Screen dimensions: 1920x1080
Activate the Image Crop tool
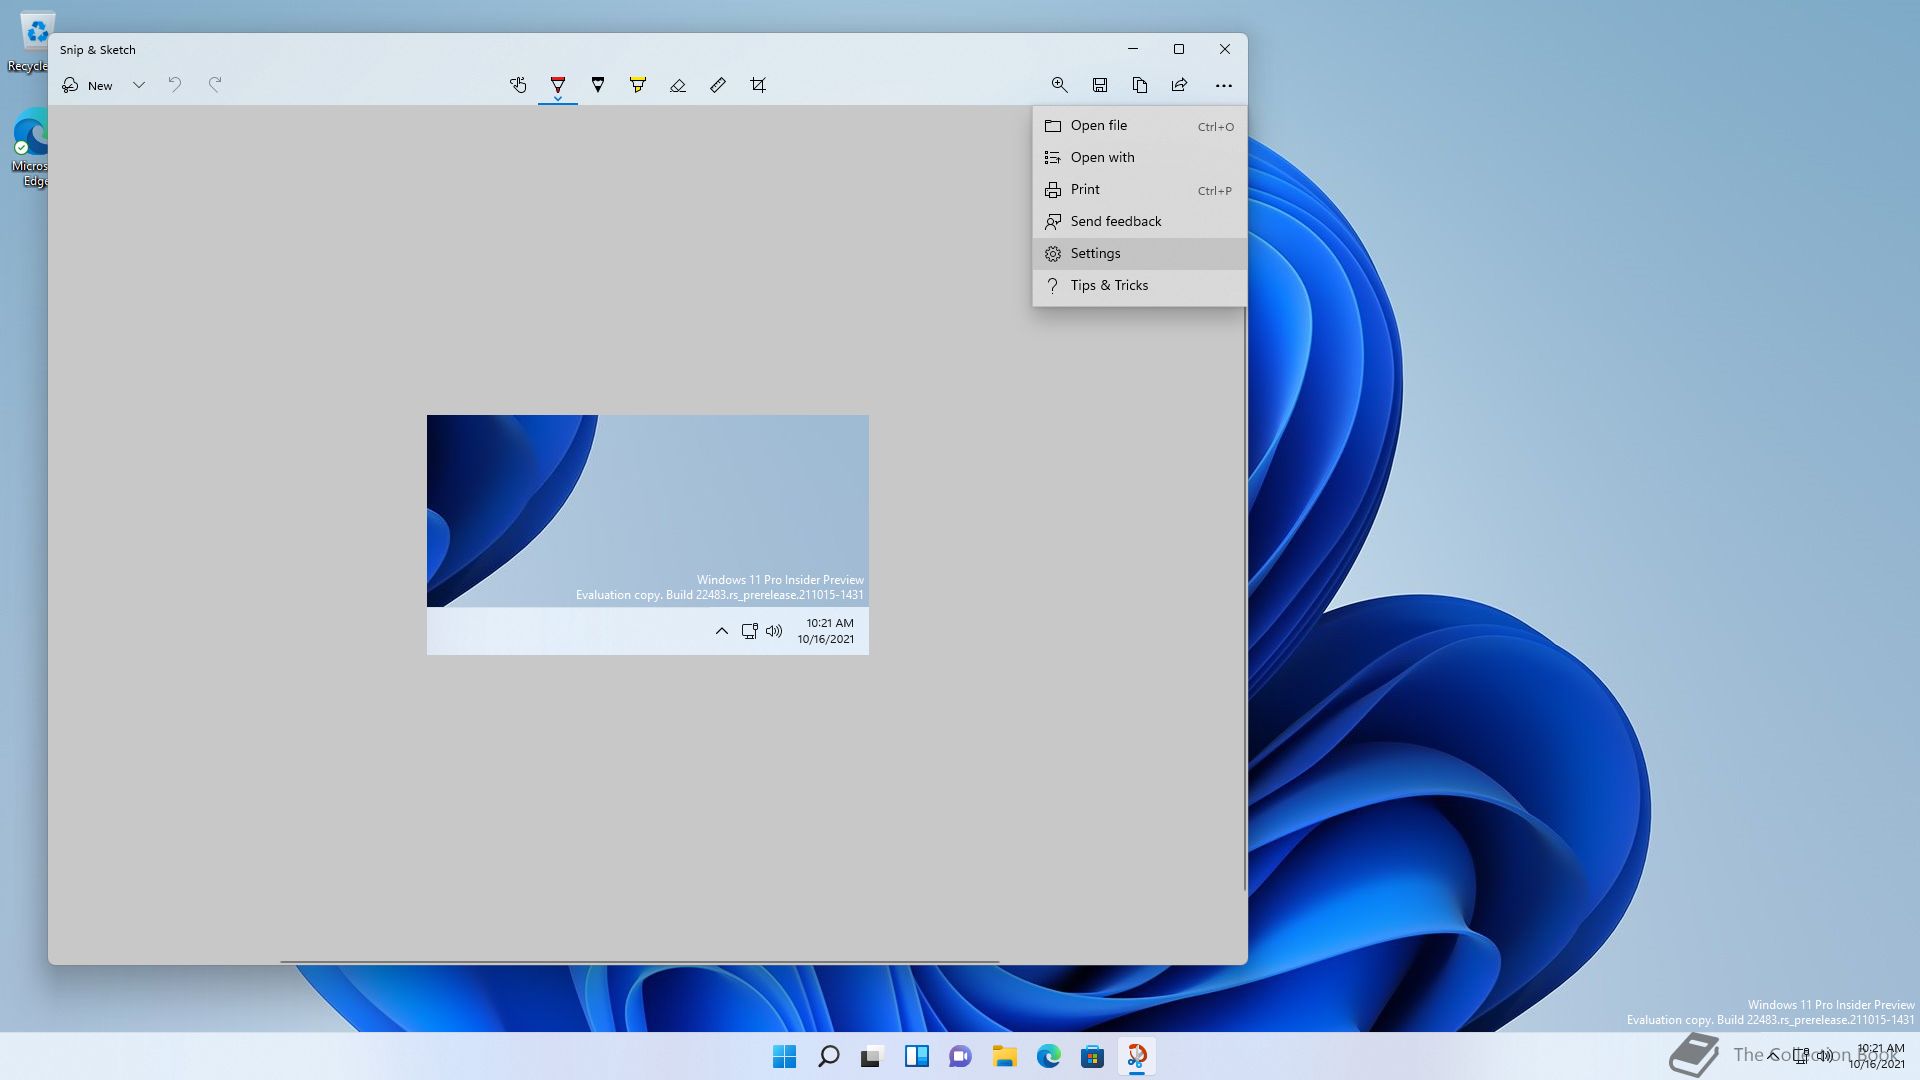point(758,85)
